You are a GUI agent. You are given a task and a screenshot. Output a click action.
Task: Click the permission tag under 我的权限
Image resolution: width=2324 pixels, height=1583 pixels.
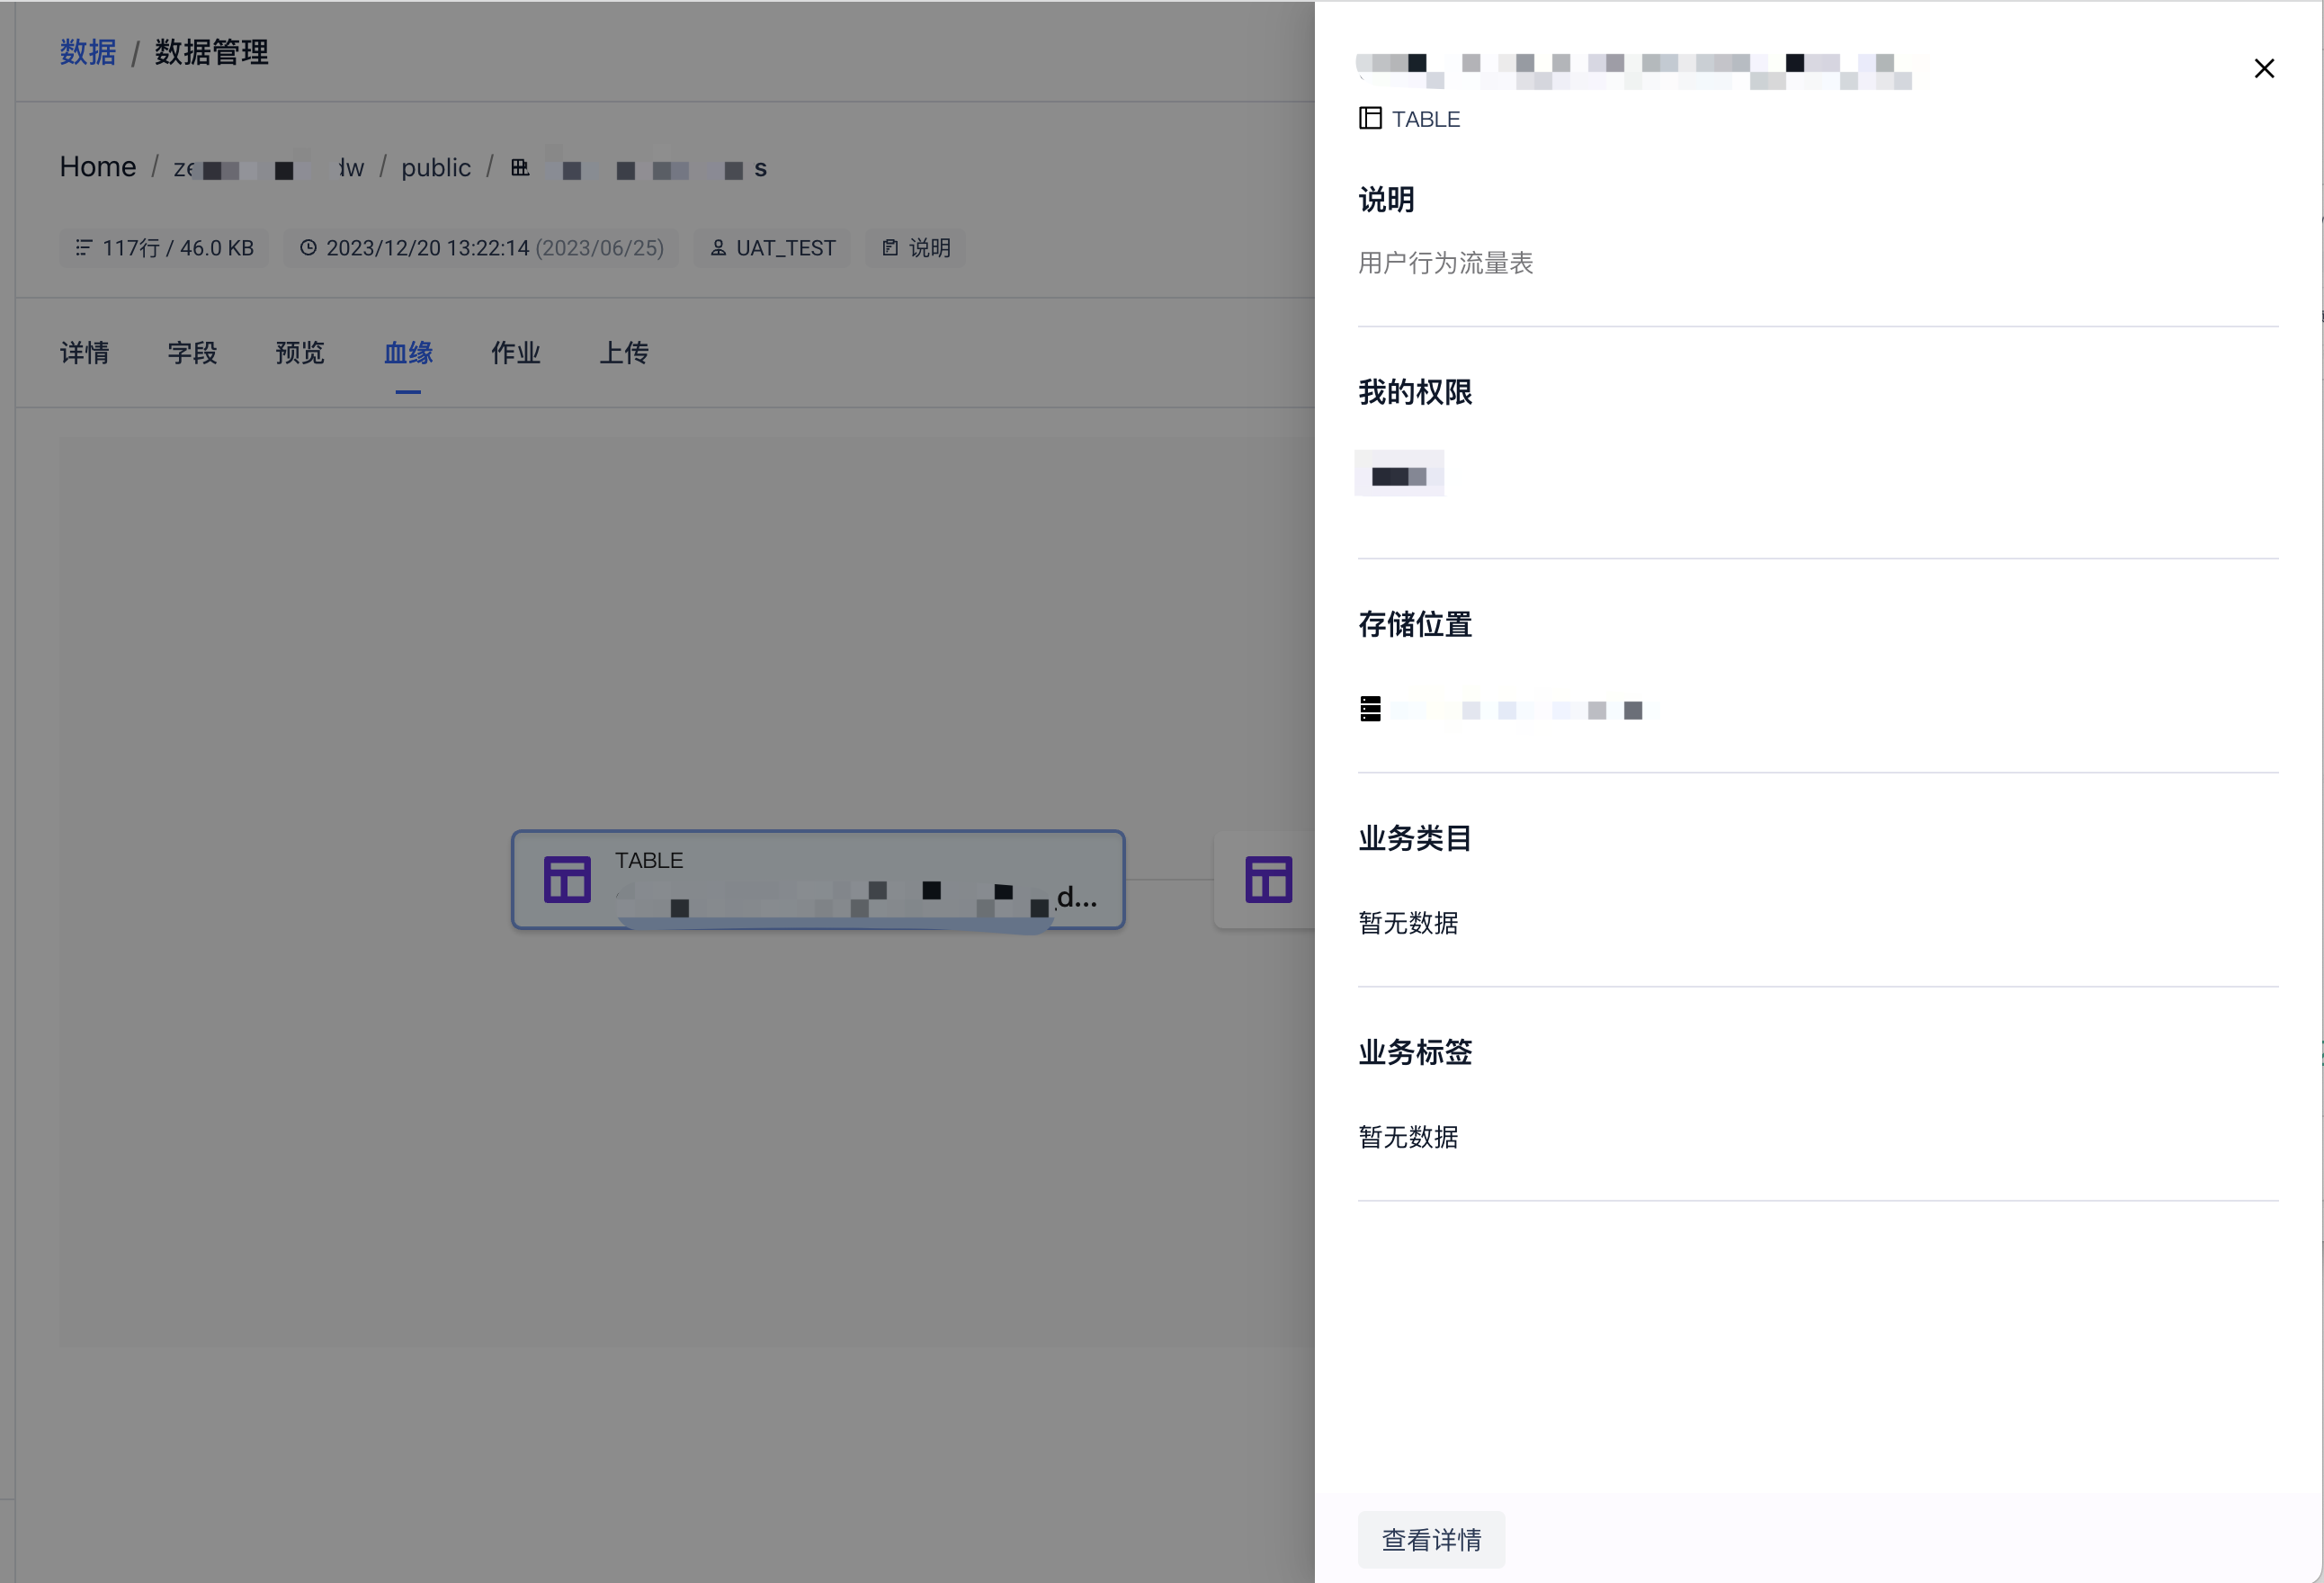[1398, 474]
